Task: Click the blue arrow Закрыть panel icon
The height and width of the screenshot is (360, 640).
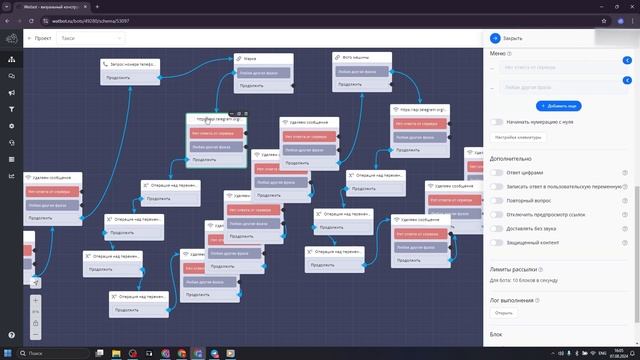Action: click(x=495, y=38)
